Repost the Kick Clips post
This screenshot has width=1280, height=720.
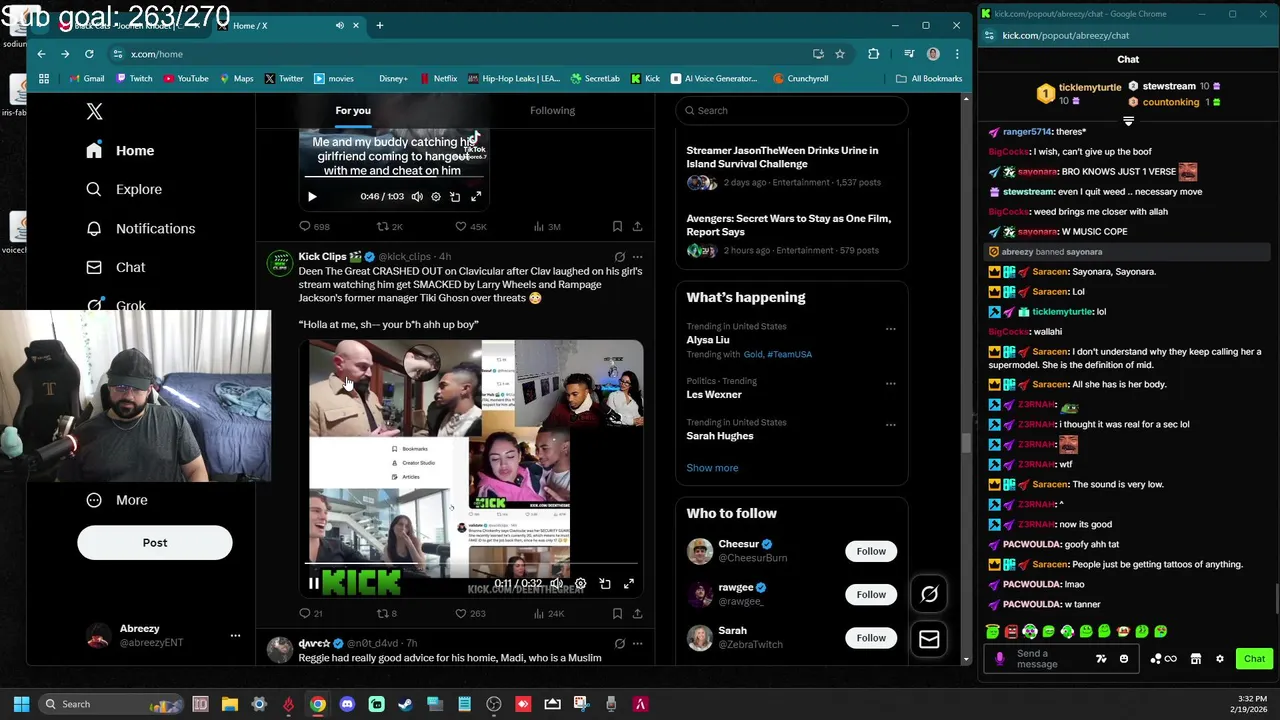pyautogui.click(x=386, y=613)
